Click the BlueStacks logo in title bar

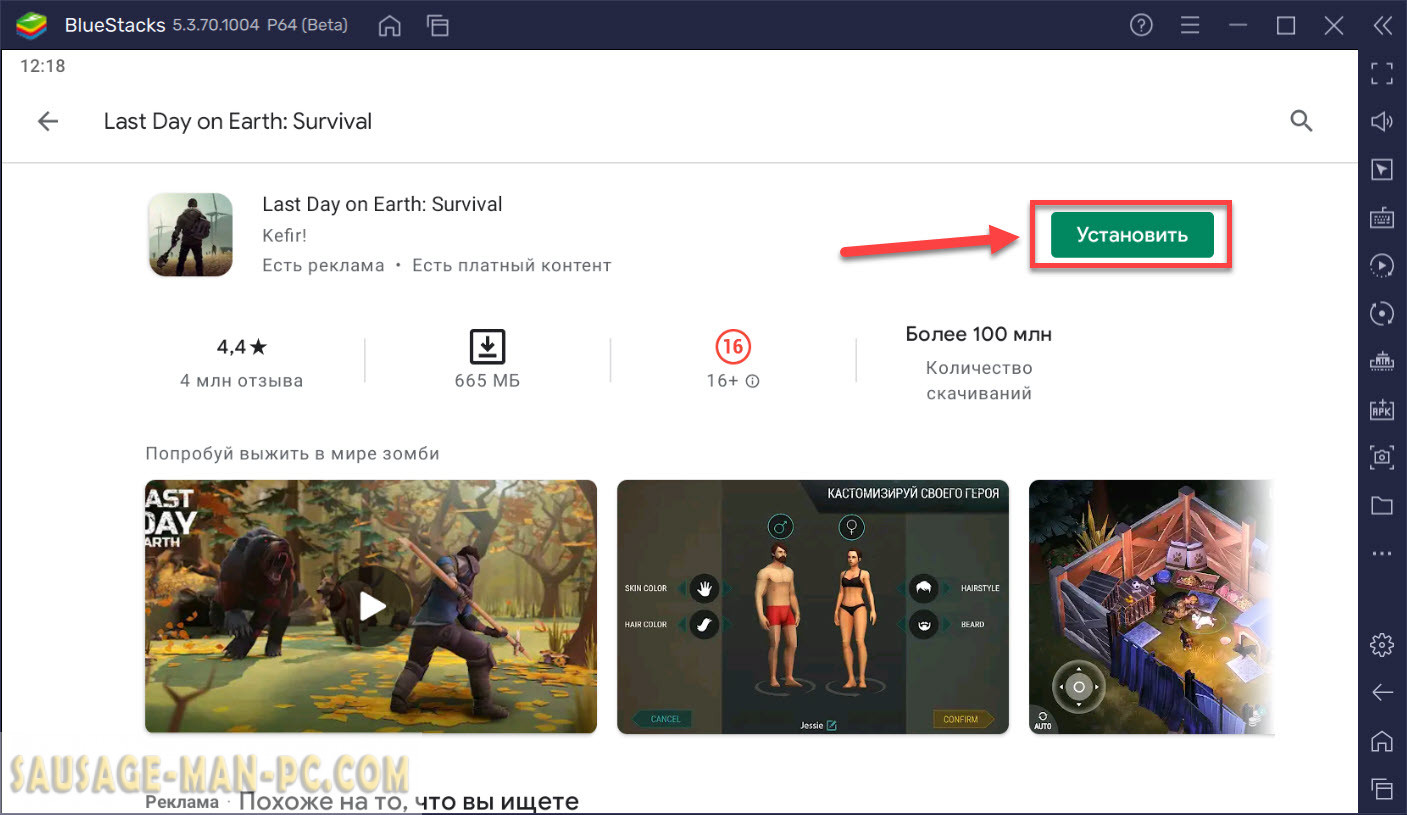[x=33, y=26]
